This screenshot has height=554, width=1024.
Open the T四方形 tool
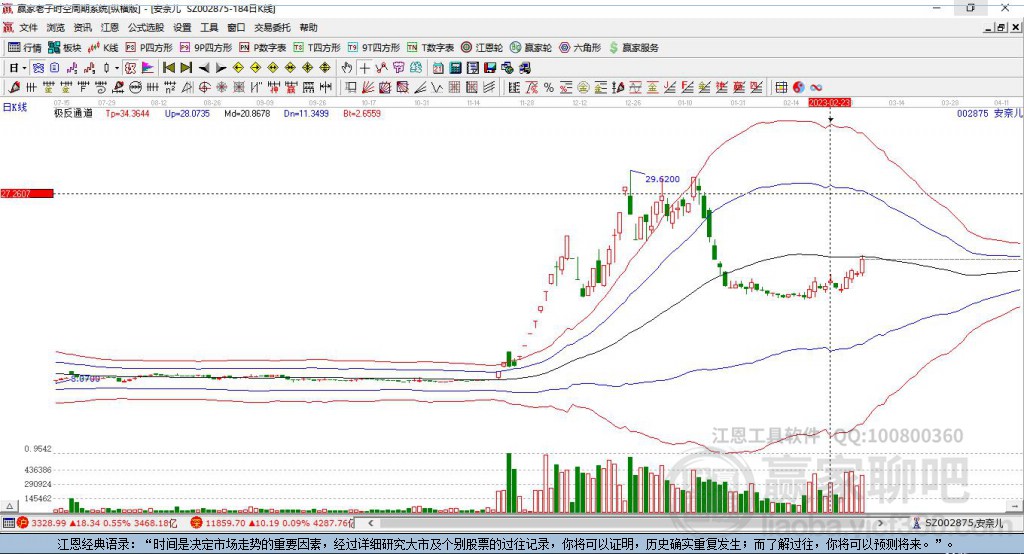pos(317,48)
